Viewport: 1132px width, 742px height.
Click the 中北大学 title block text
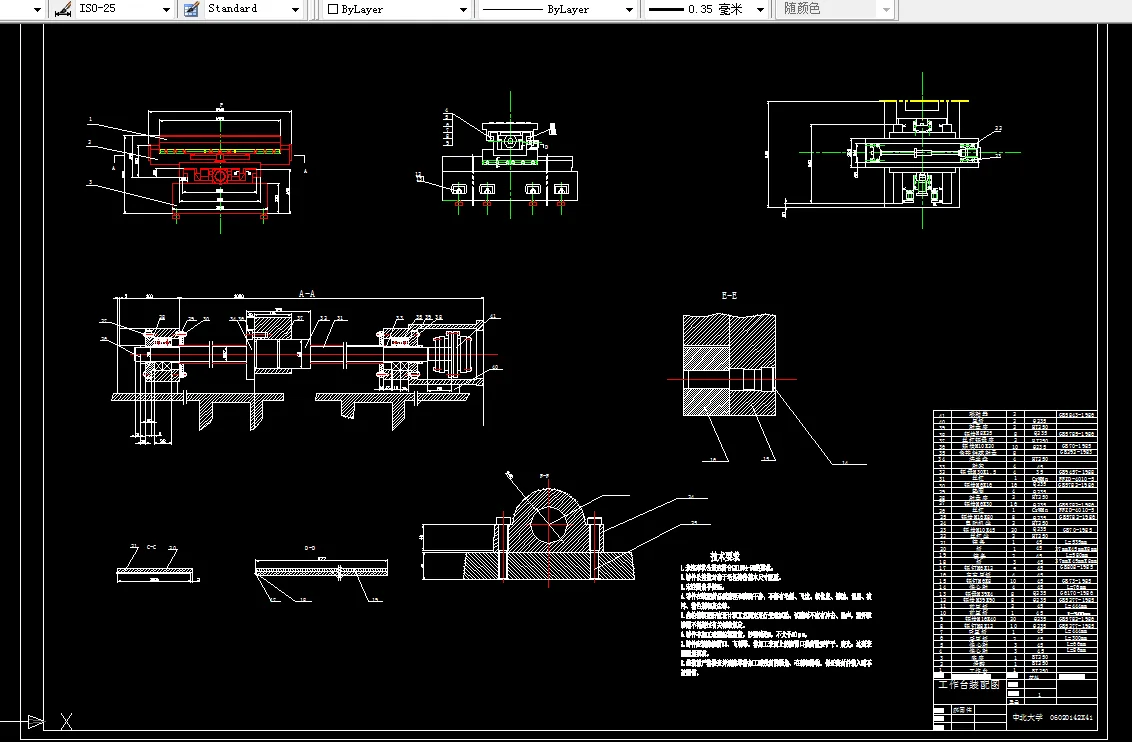click(x=1027, y=717)
